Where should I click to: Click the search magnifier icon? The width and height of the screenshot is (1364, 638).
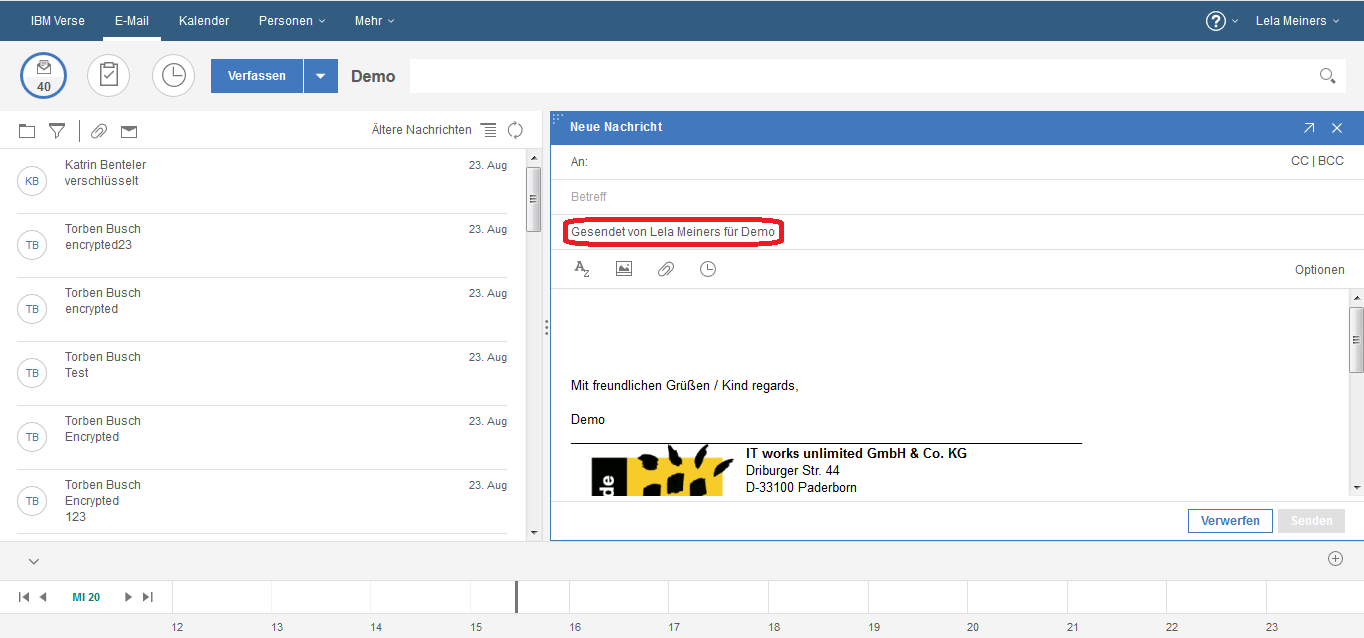coord(1327,76)
